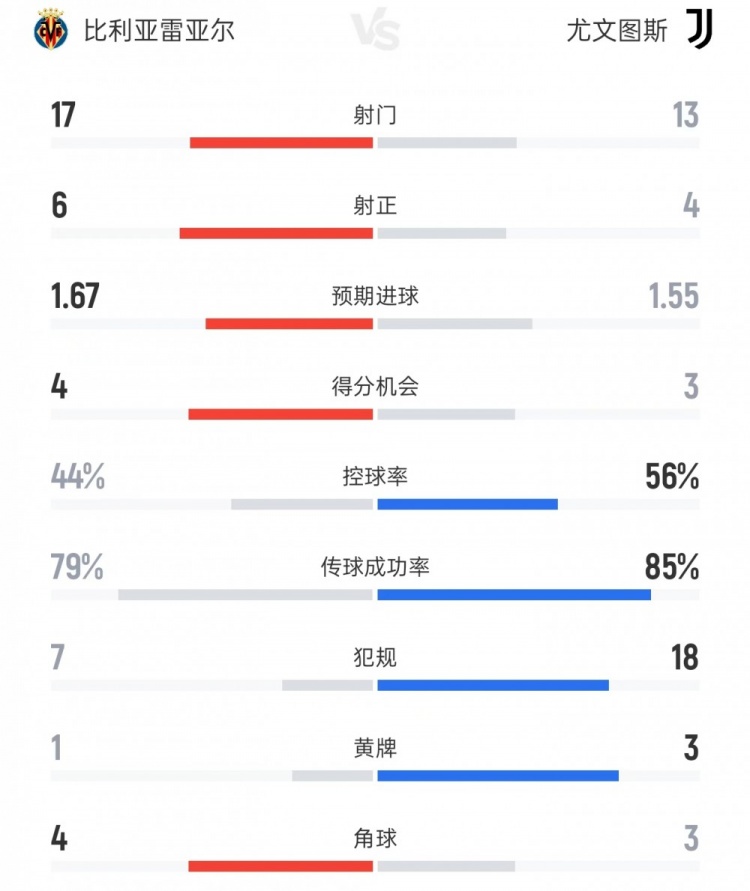This screenshot has width=750, height=891.
Task: Click the Juventus logo icon
Action: pos(698,30)
